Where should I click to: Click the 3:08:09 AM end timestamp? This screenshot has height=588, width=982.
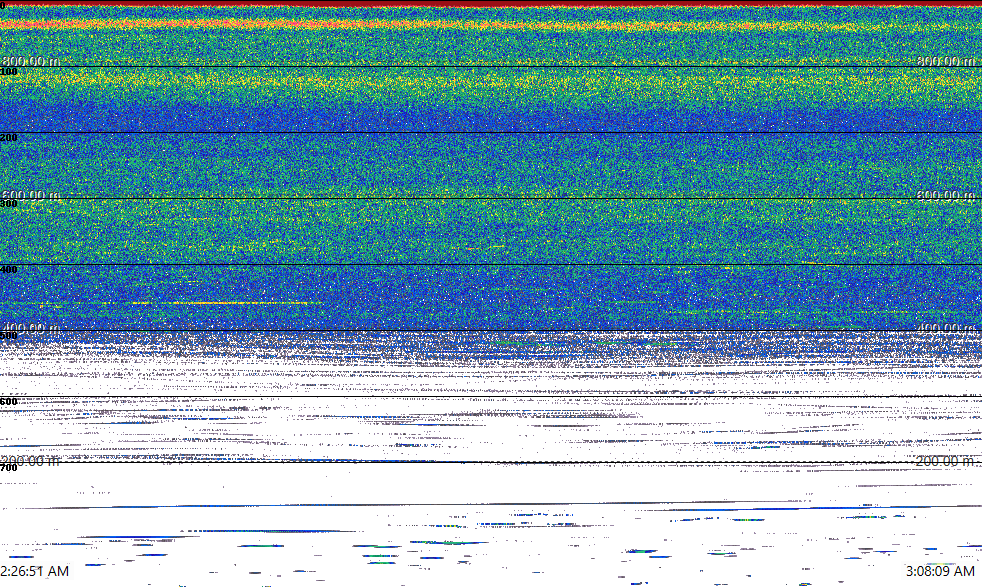(940, 571)
